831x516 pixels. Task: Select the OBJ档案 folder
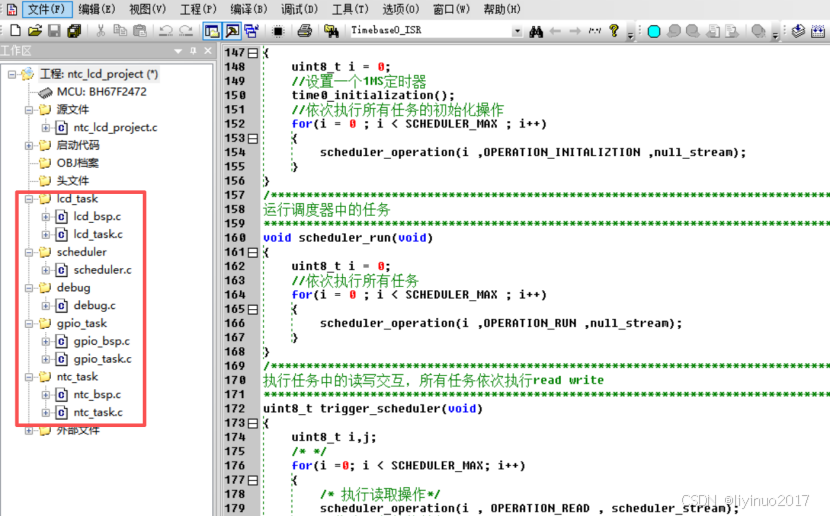(x=77, y=163)
